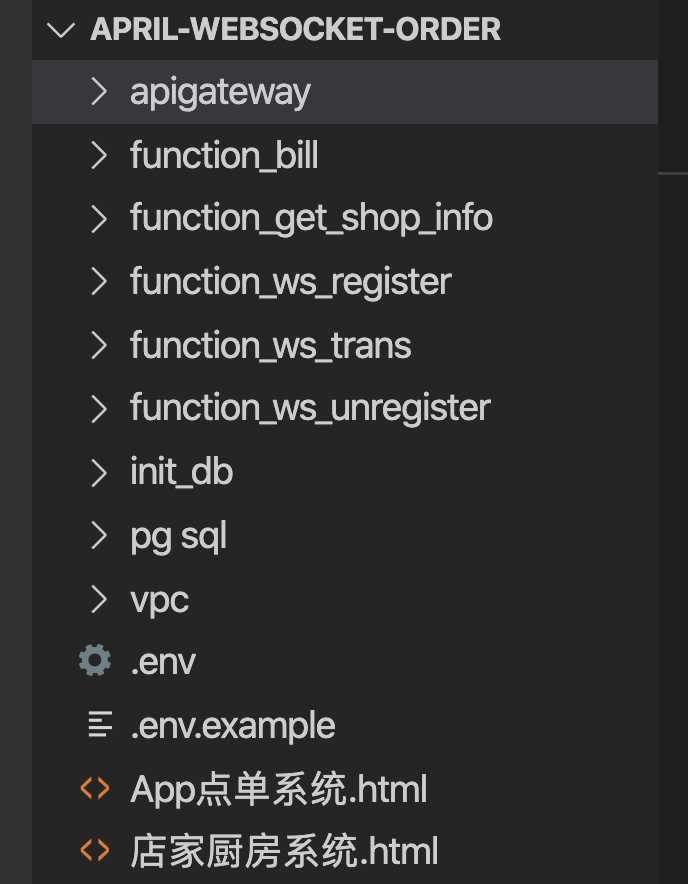Open 店家厨房系统.html file
This screenshot has height=884, width=688.
coord(345,851)
